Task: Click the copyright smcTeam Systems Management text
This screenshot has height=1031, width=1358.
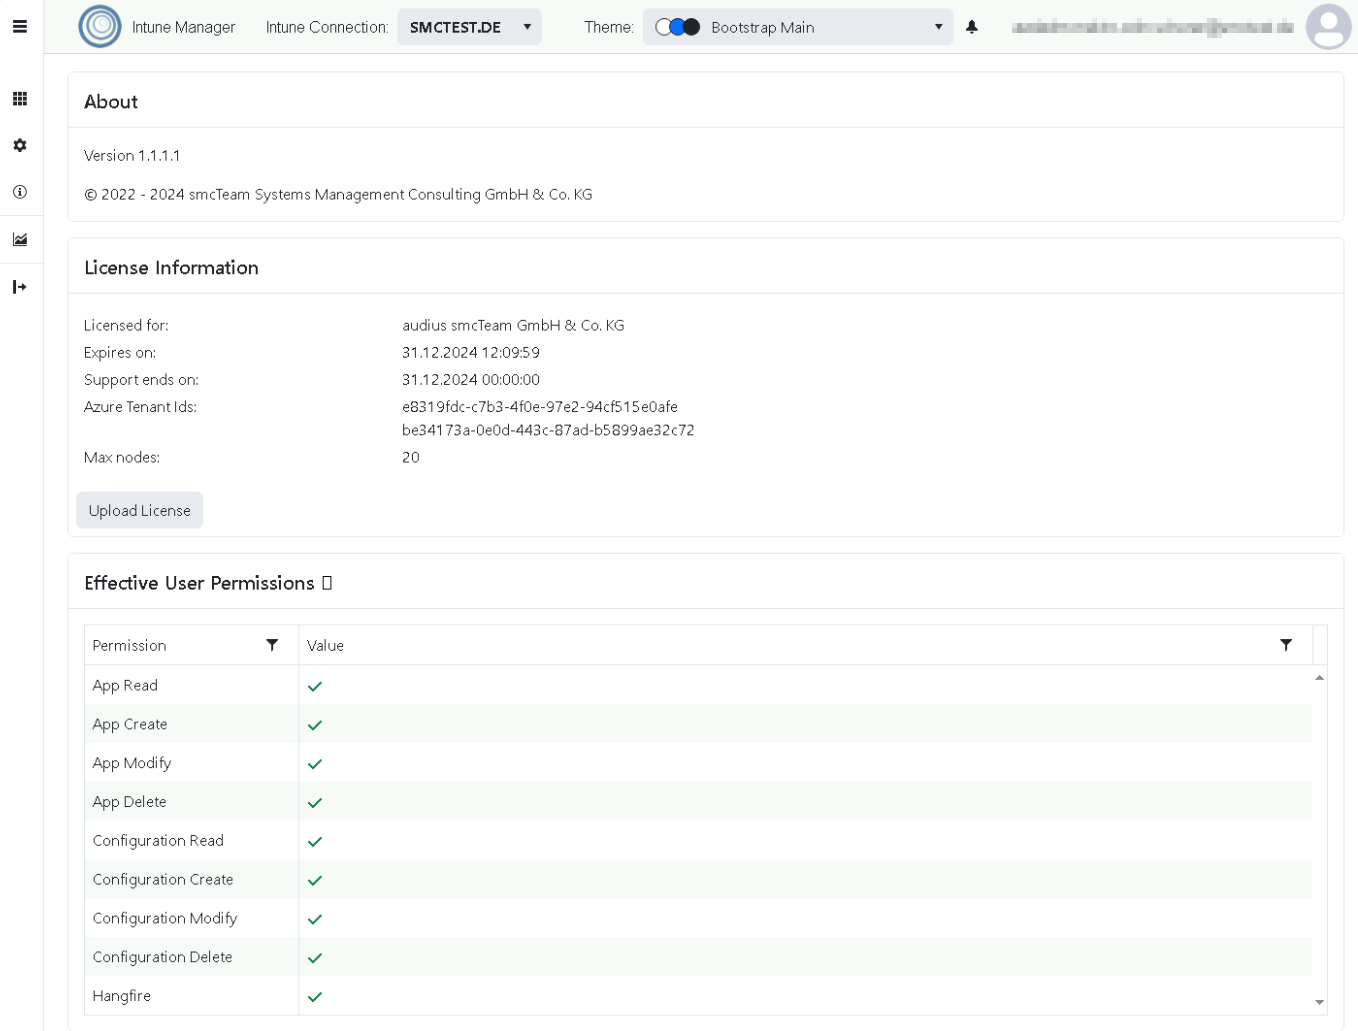Action: tap(338, 194)
